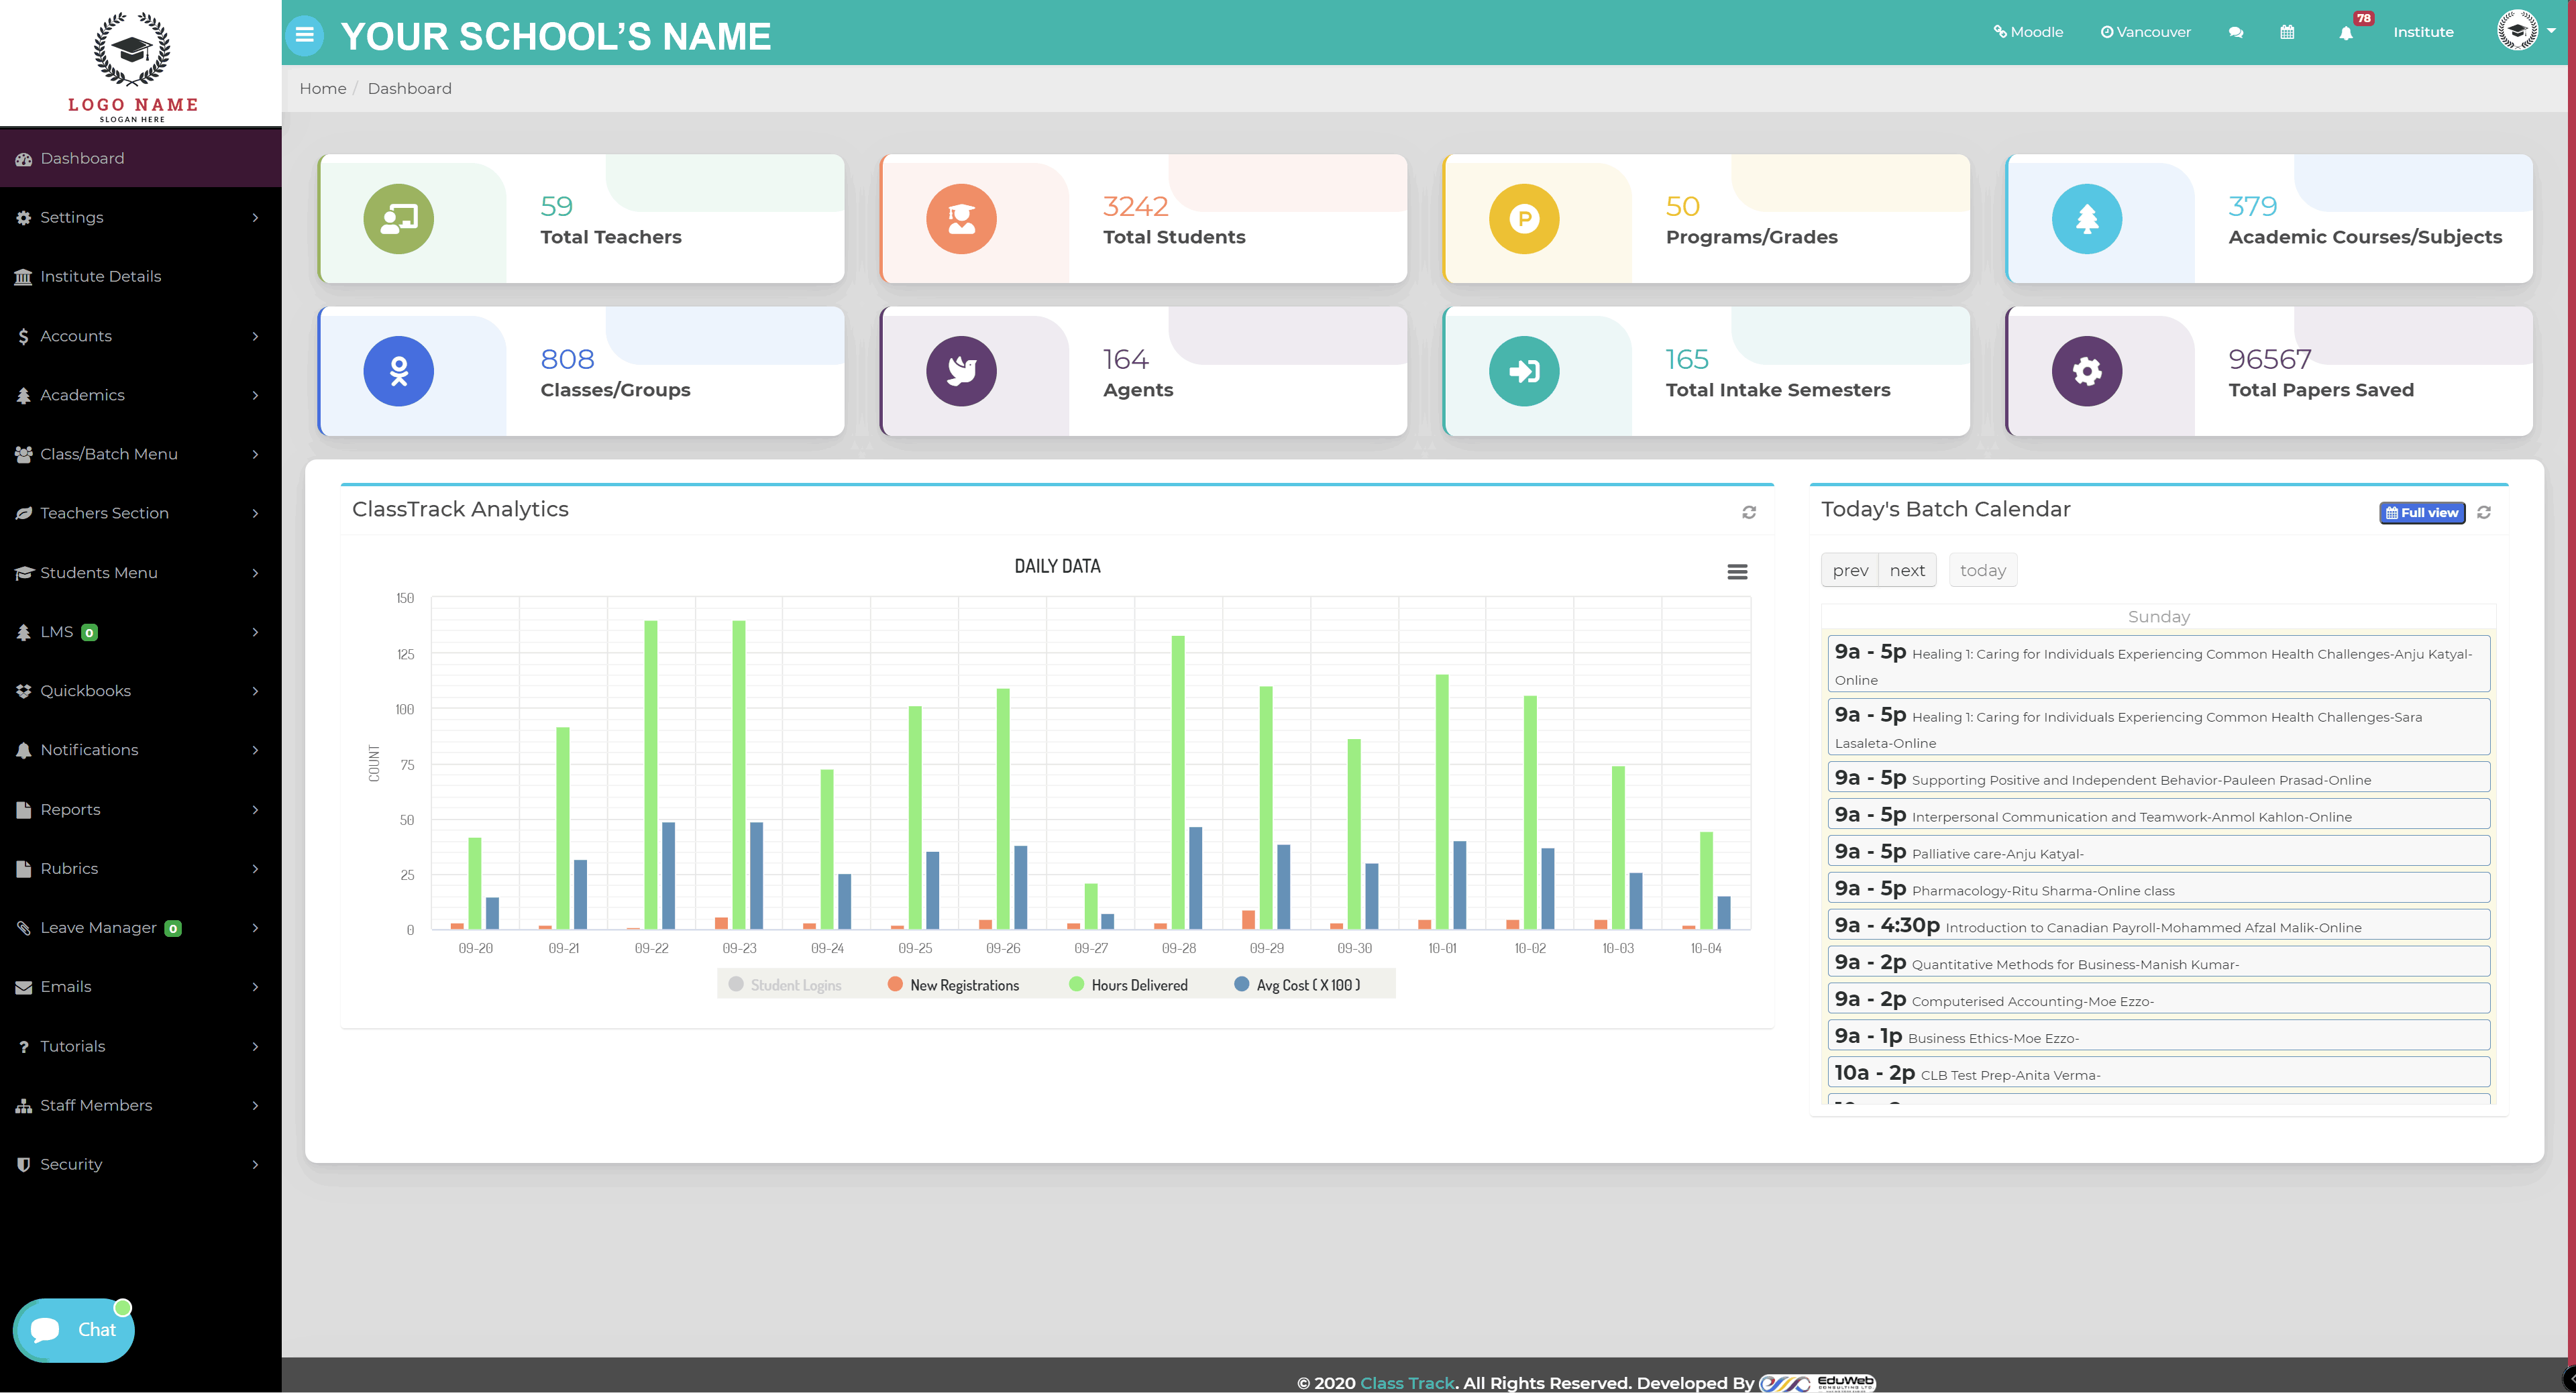Click the Total Teachers card icon
Viewport: 2576px width, 1393px height.
tap(398, 219)
